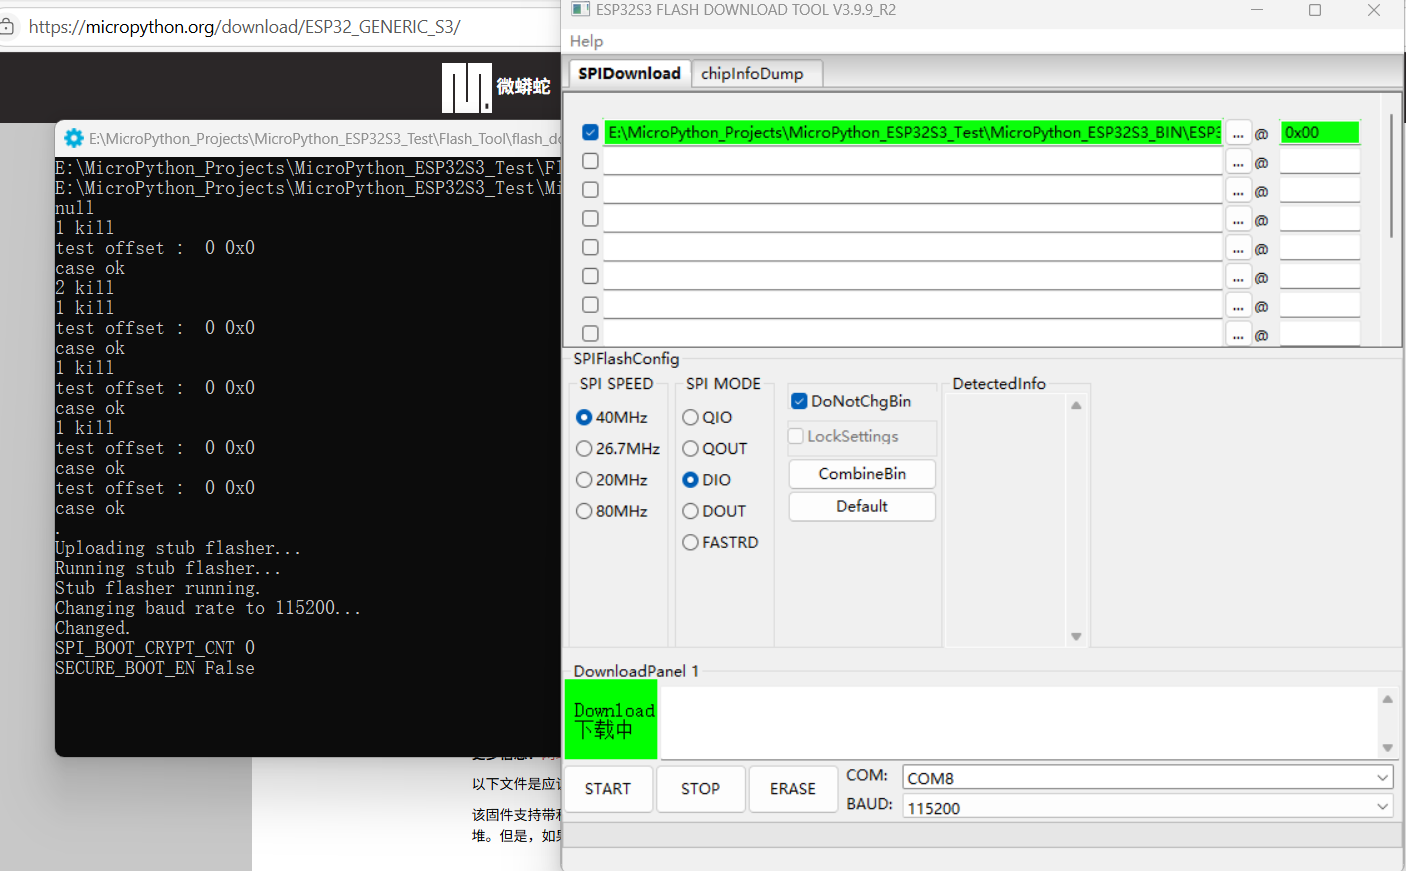The image size is (1406, 871).
Task: Click the MicroPython logo in the browser page
Action: [467, 87]
